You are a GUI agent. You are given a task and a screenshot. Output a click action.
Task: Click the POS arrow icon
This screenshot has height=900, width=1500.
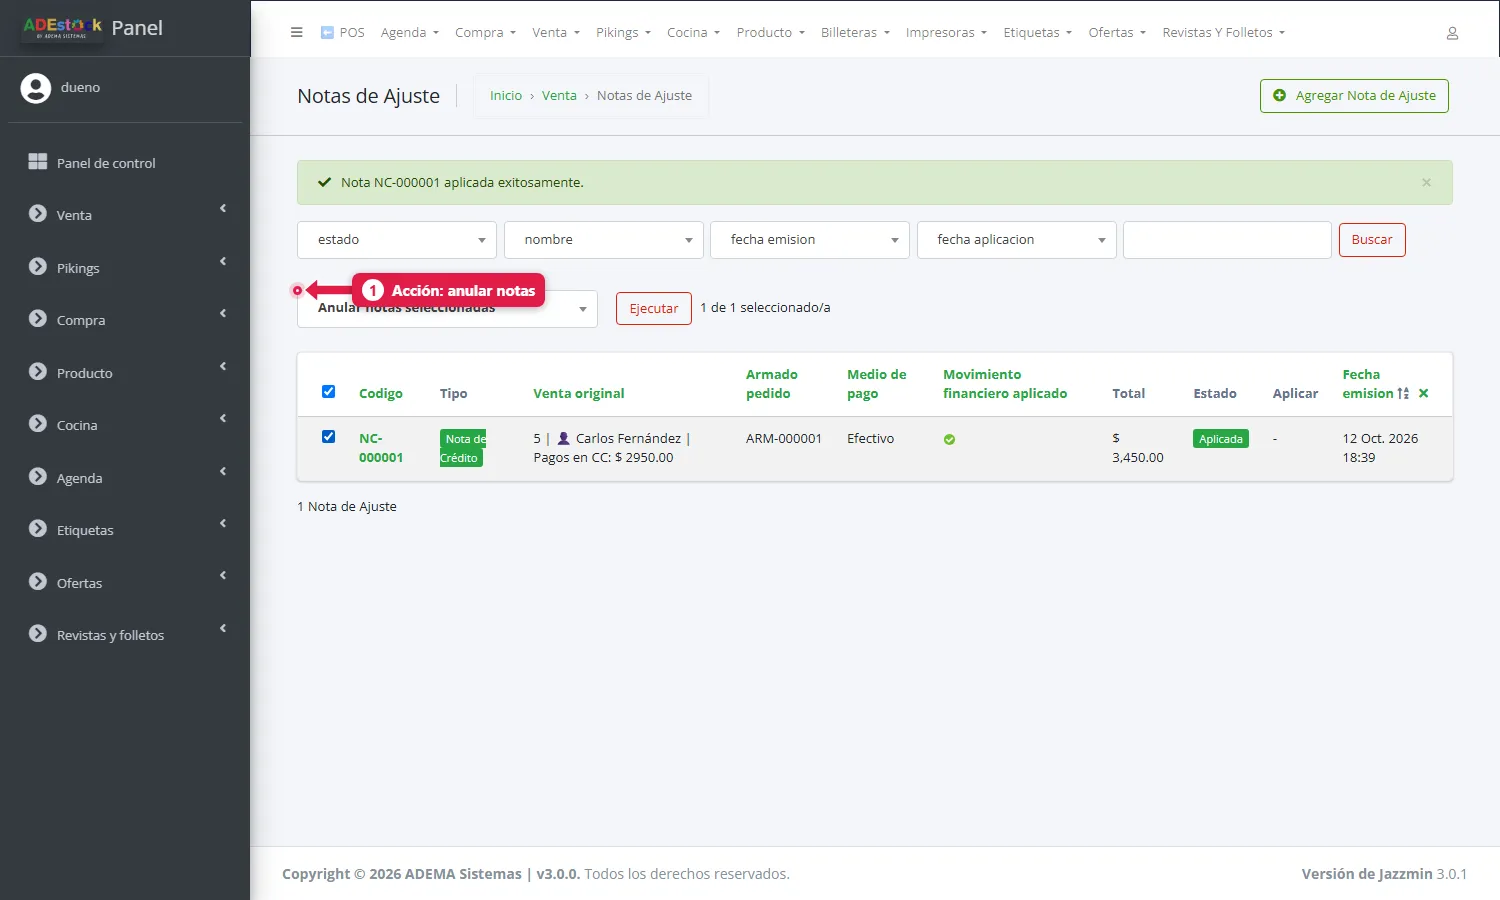click(x=327, y=32)
